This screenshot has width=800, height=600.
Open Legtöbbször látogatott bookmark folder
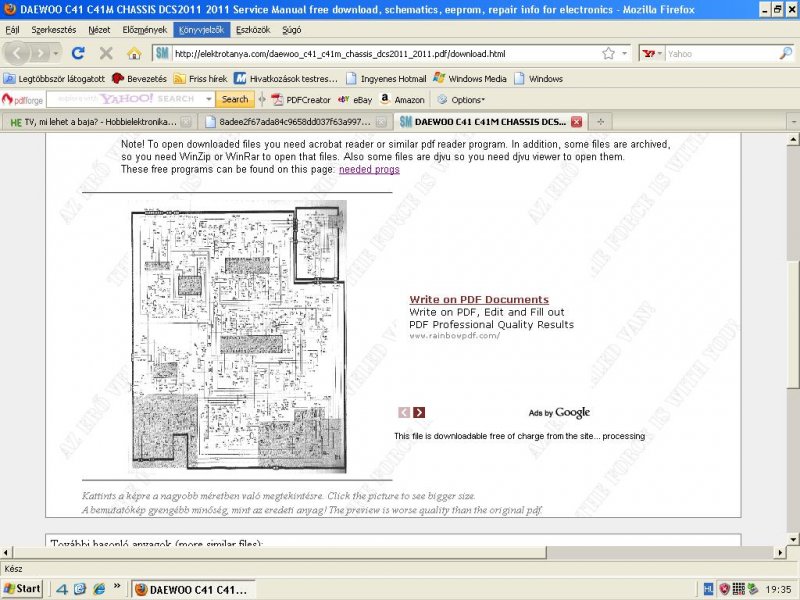[x=54, y=79]
